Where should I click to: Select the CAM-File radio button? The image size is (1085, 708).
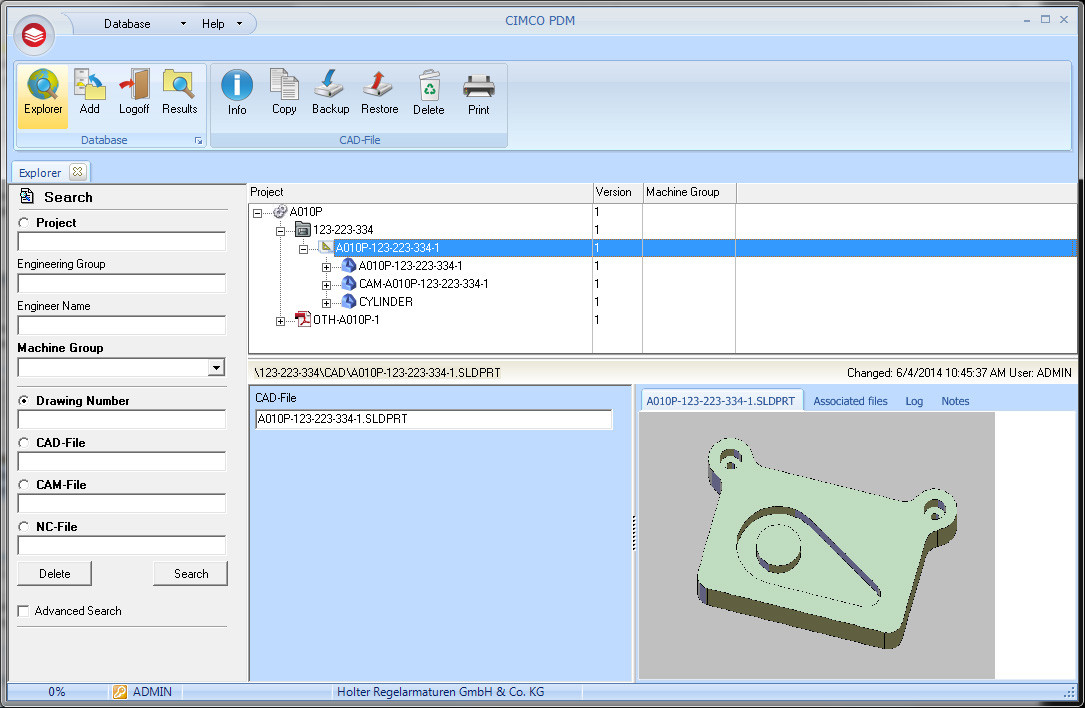[24, 484]
